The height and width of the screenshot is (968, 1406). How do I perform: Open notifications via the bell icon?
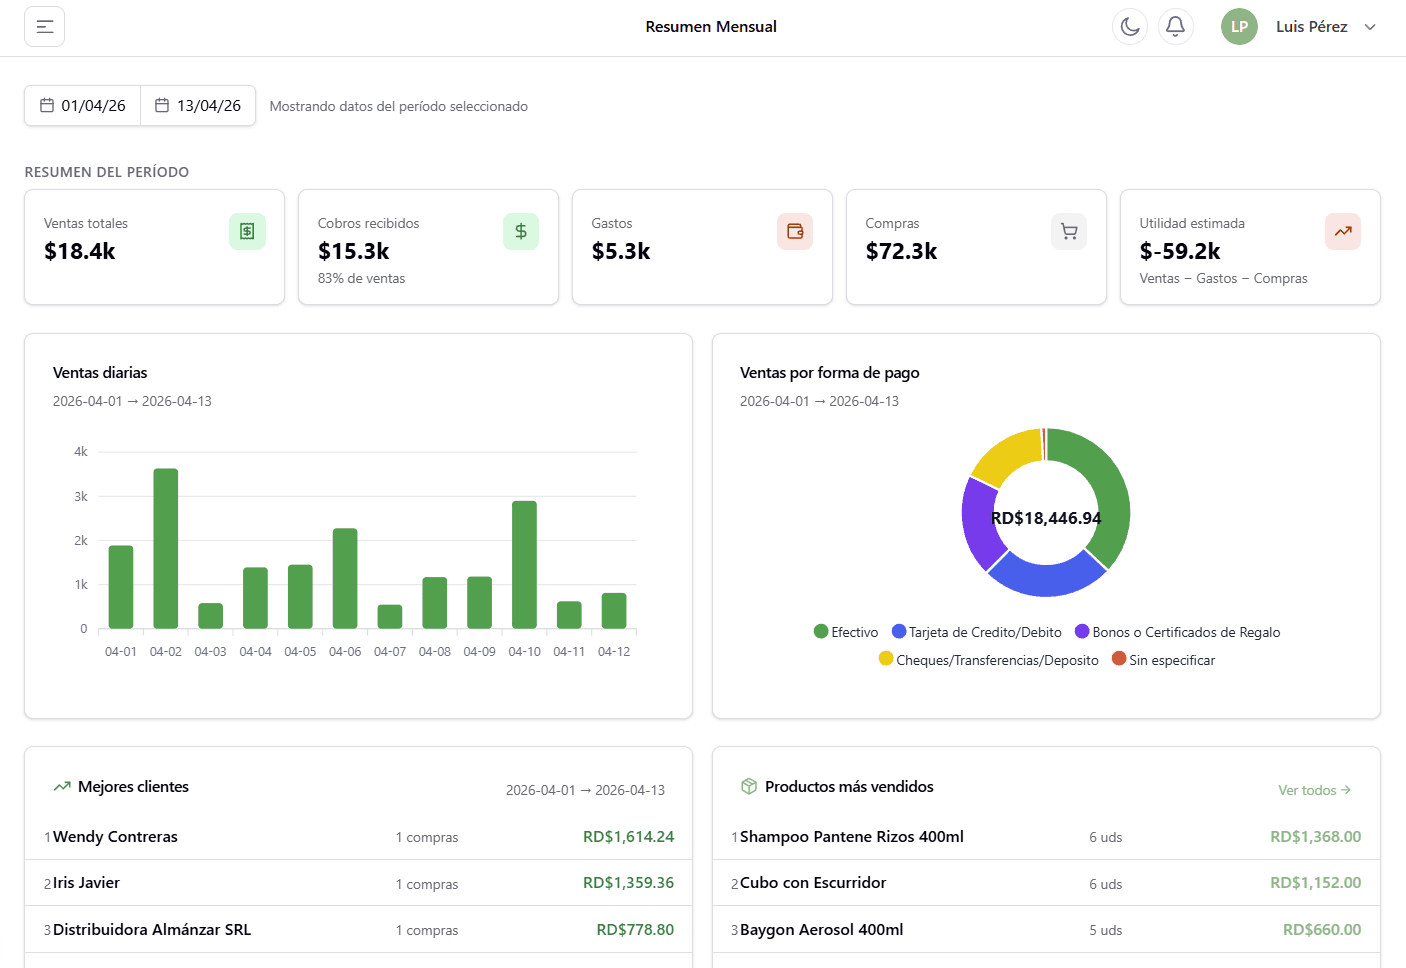pyautogui.click(x=1176, y=26)
